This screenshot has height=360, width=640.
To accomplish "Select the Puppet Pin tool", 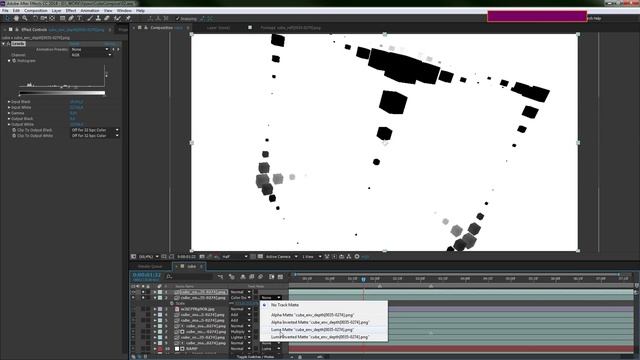I will (128, 18).
